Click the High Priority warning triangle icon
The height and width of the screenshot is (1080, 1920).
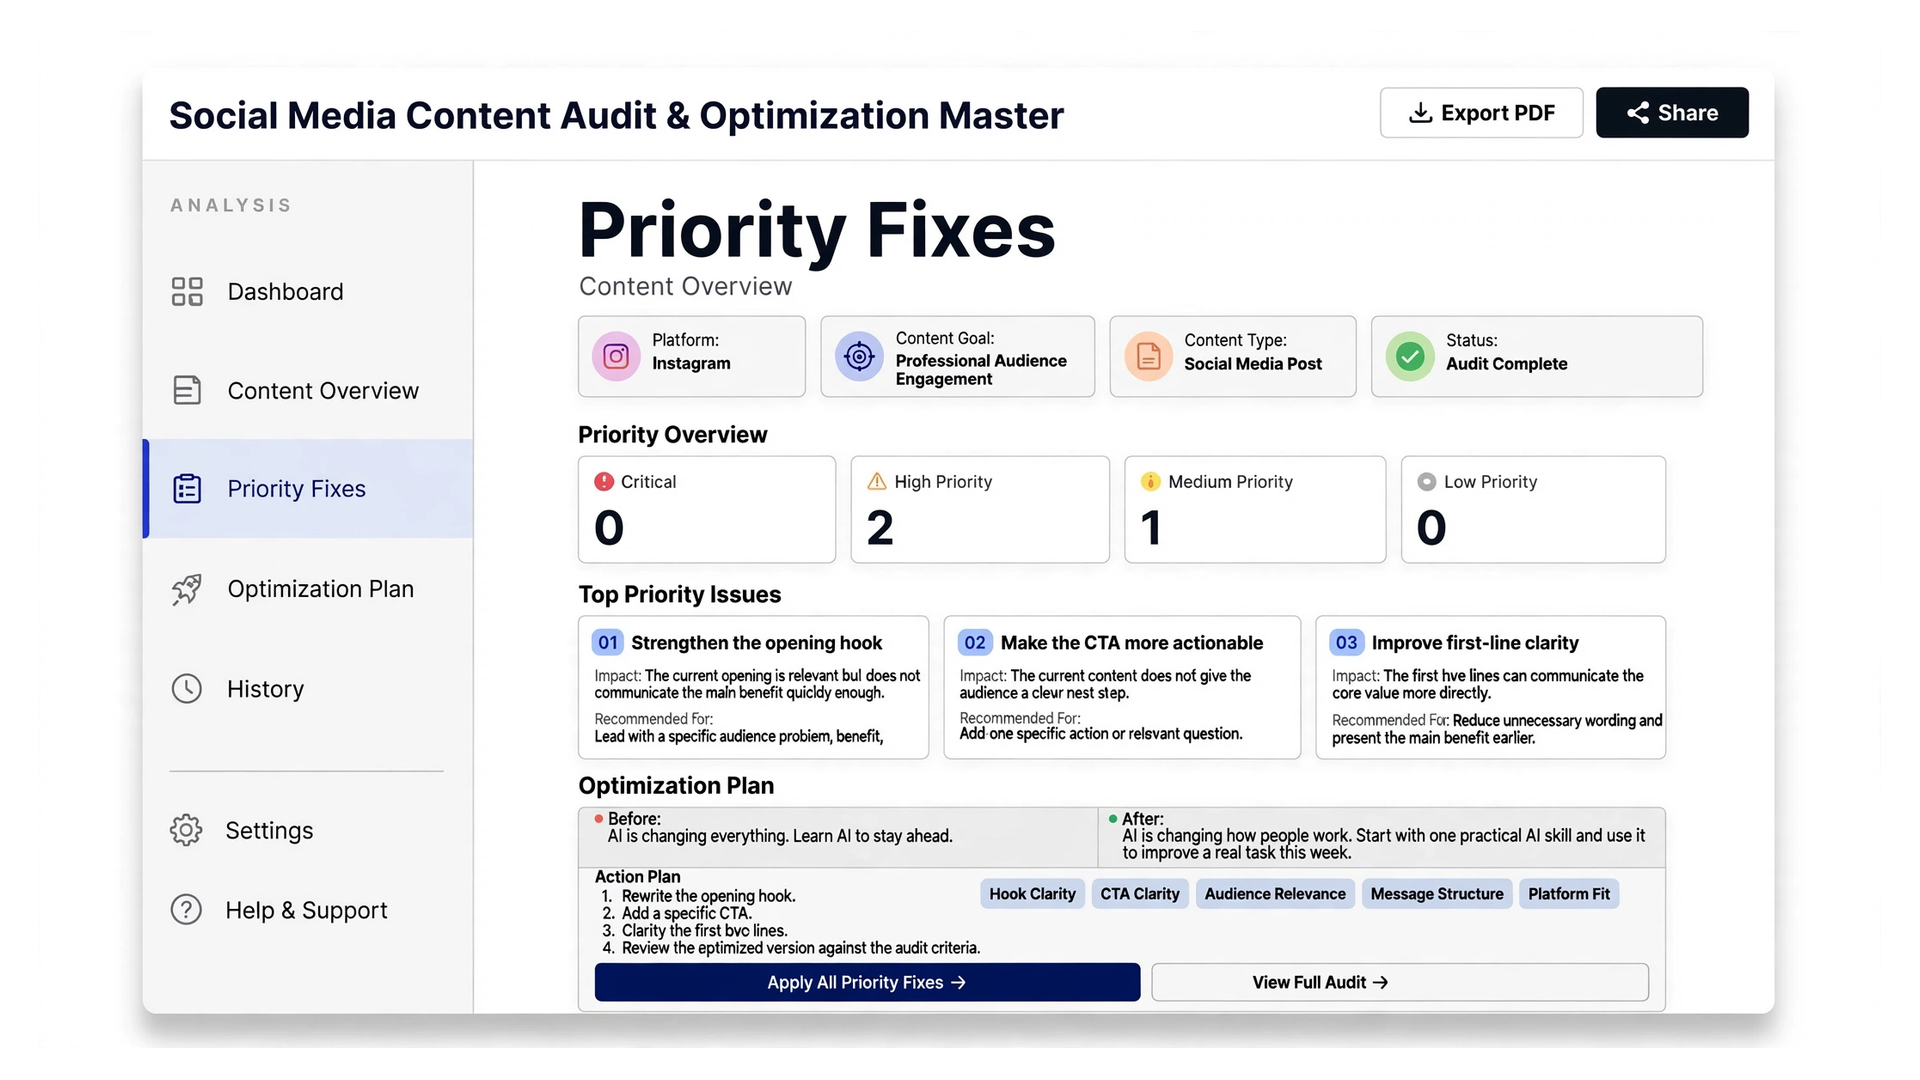coord(877,481)
